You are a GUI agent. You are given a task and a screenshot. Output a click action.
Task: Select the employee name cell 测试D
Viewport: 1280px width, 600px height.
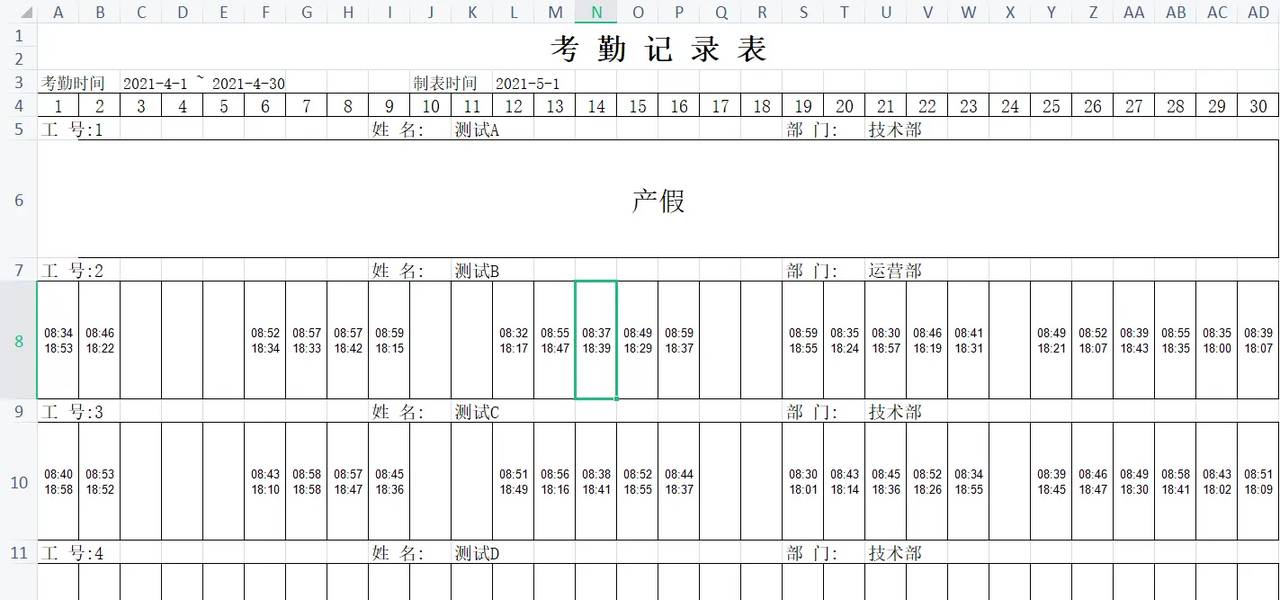coord(477,553)
